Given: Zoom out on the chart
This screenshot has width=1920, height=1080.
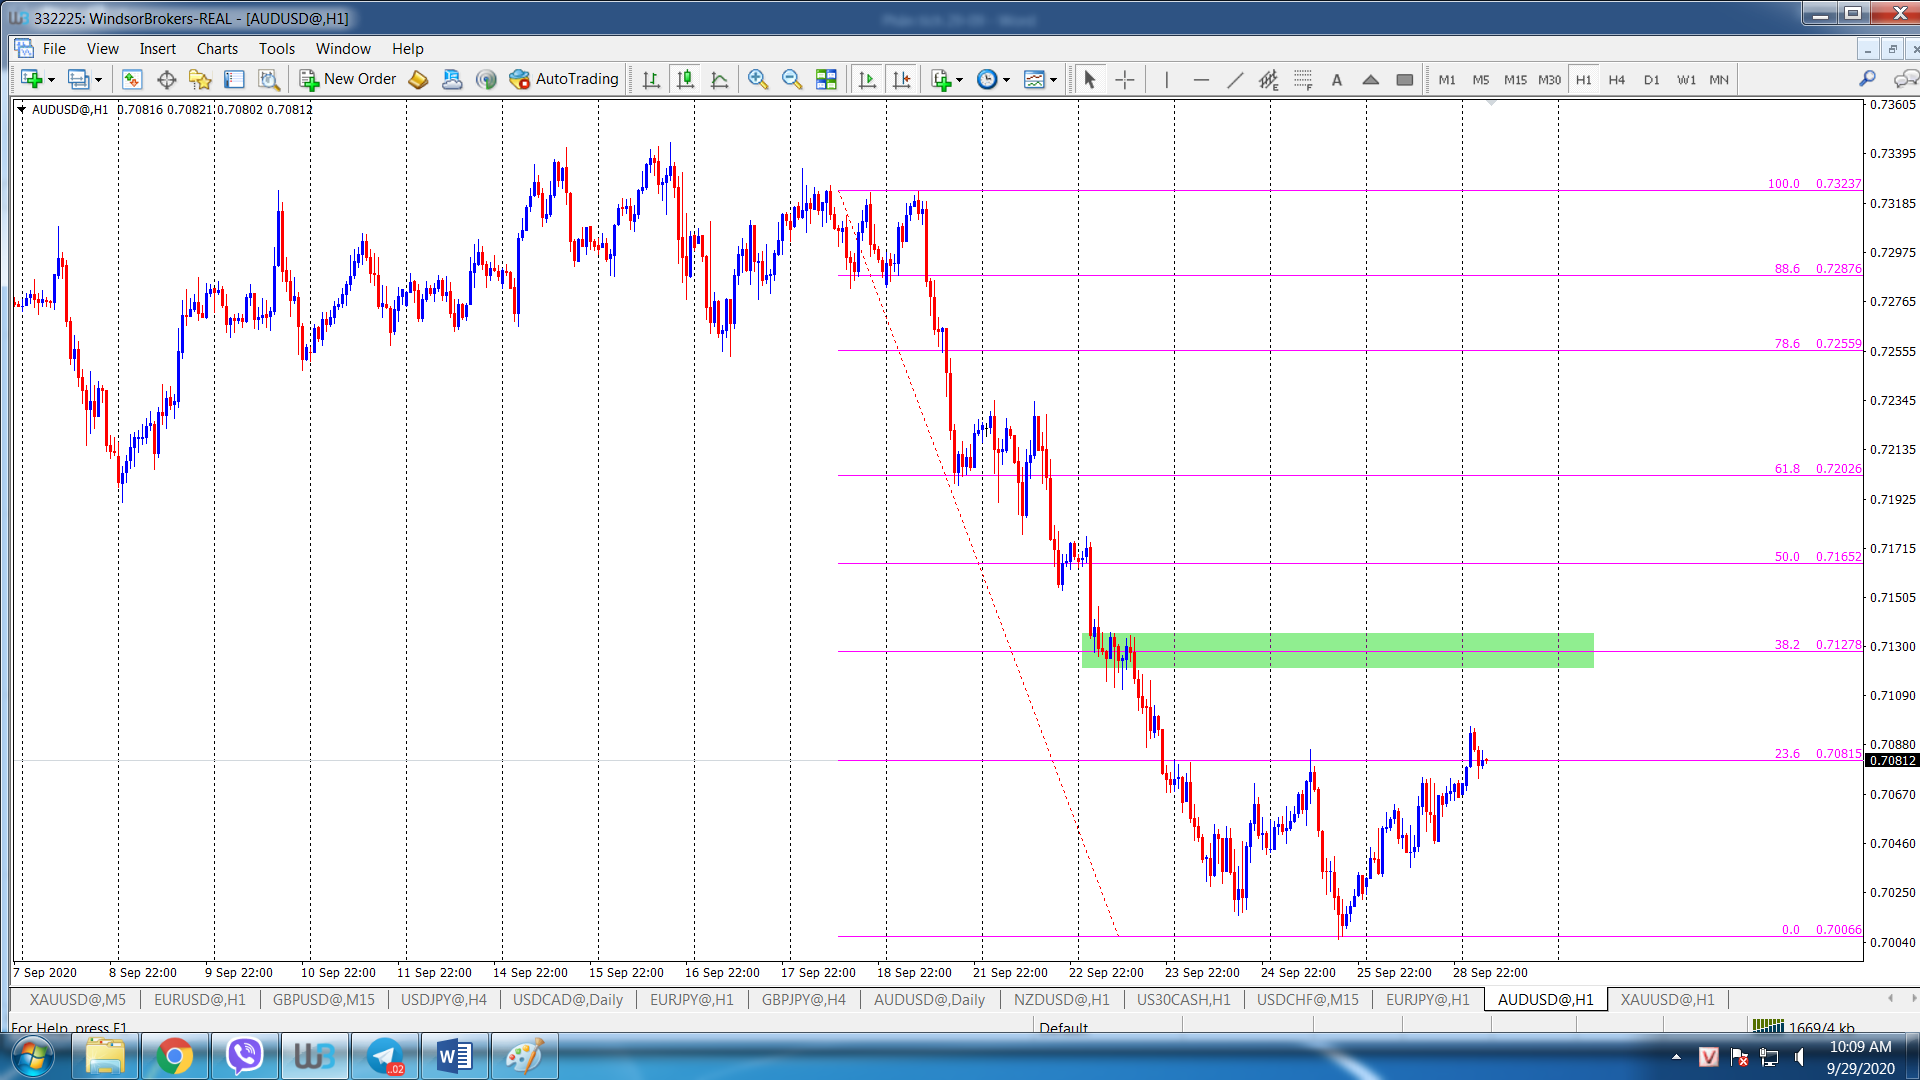Looking at the screenshot, I should coord(791,79).
